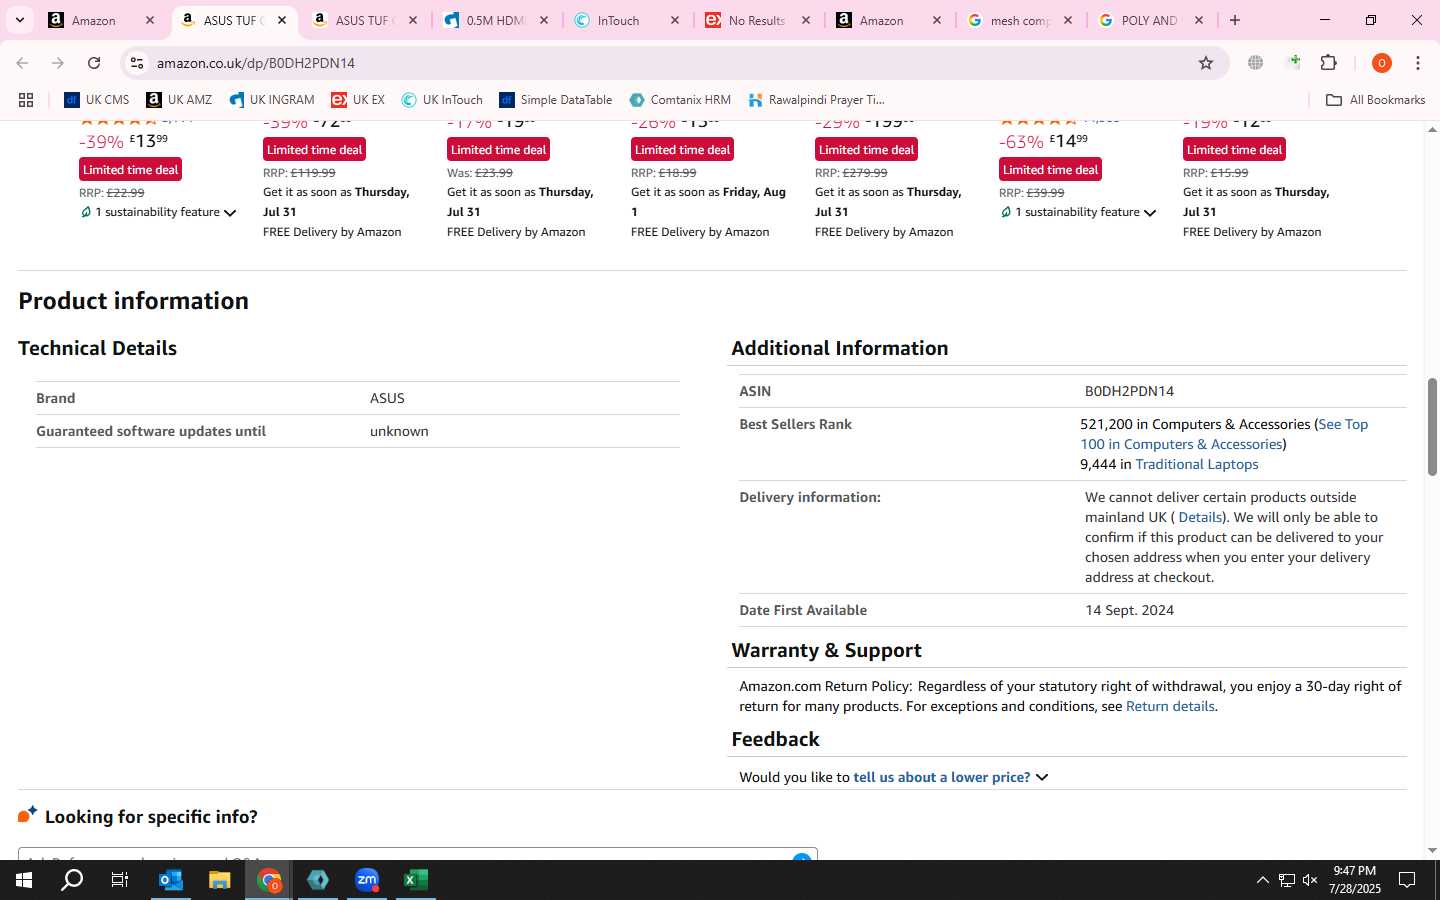
Task: Open the delivery Details link
Action: [x=1200, y=517]
